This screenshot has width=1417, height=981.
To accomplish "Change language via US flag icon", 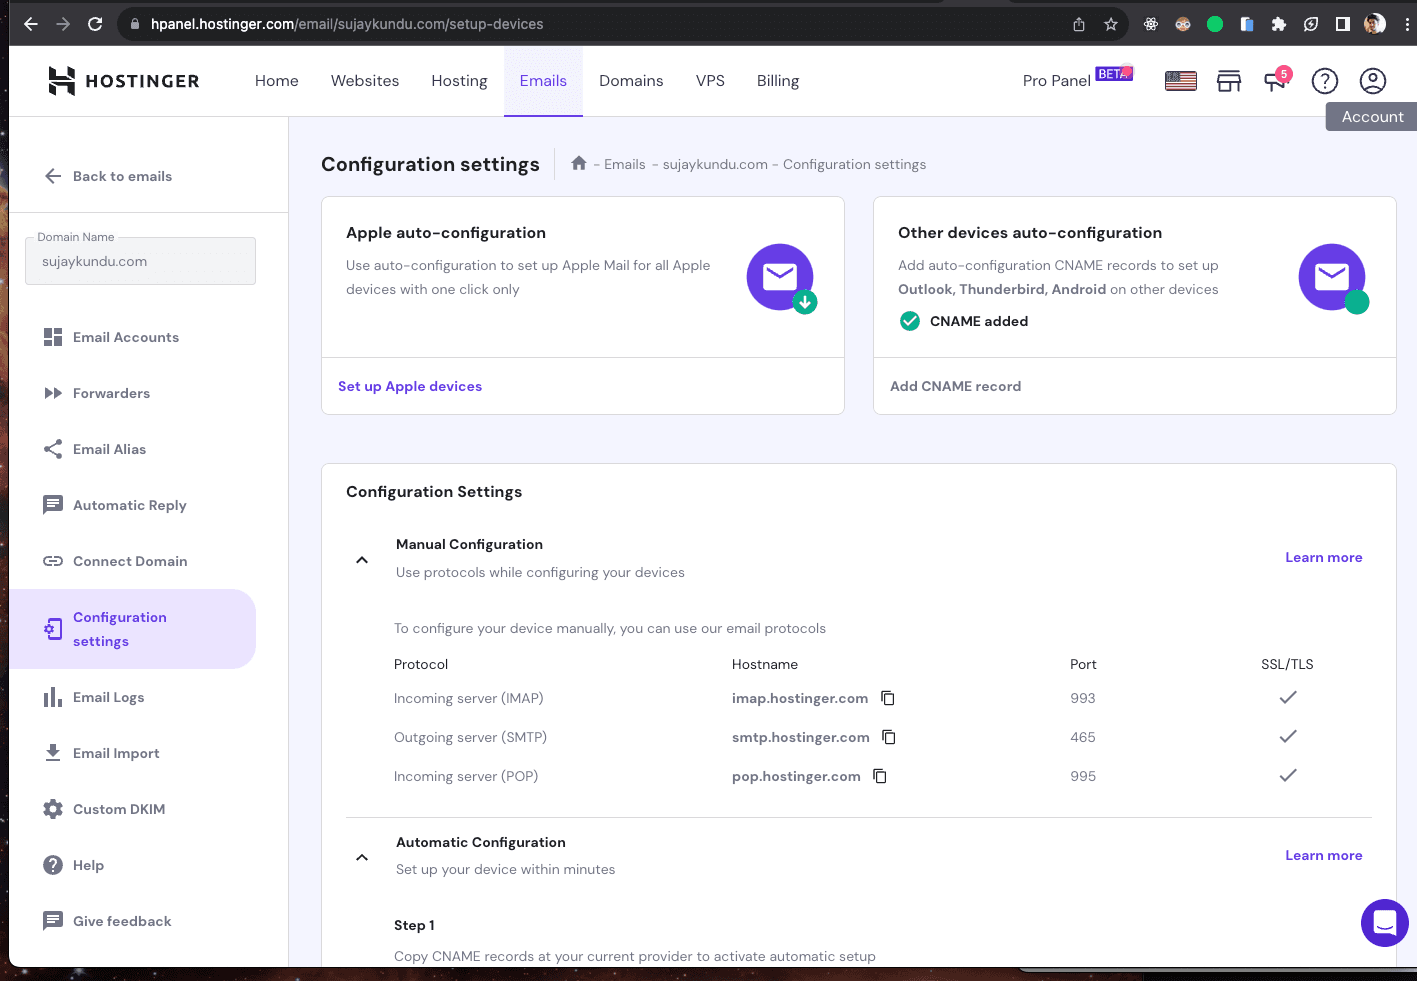I will 1181,81.
